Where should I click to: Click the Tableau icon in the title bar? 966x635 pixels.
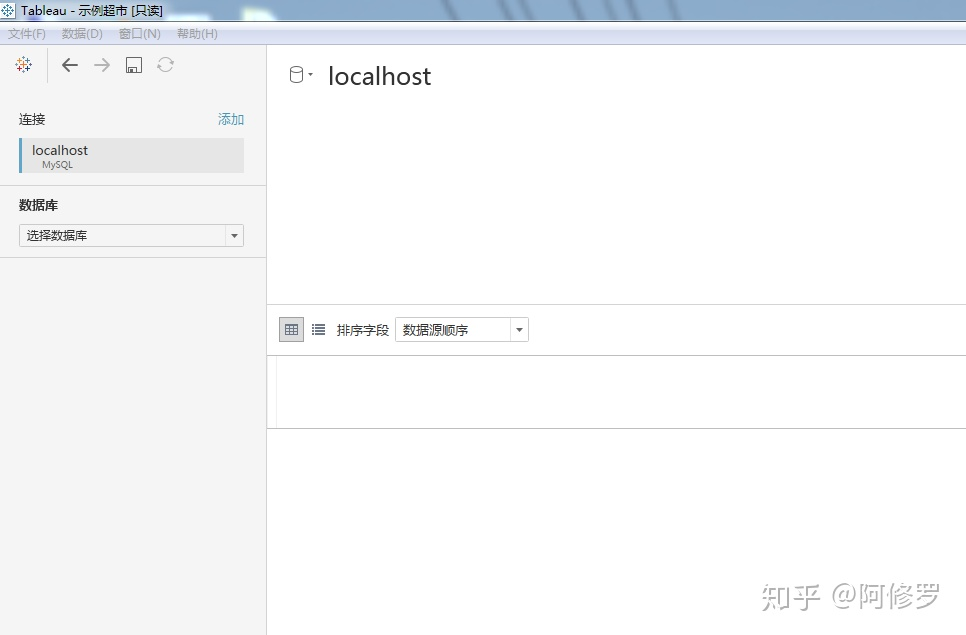pos(8,9)
